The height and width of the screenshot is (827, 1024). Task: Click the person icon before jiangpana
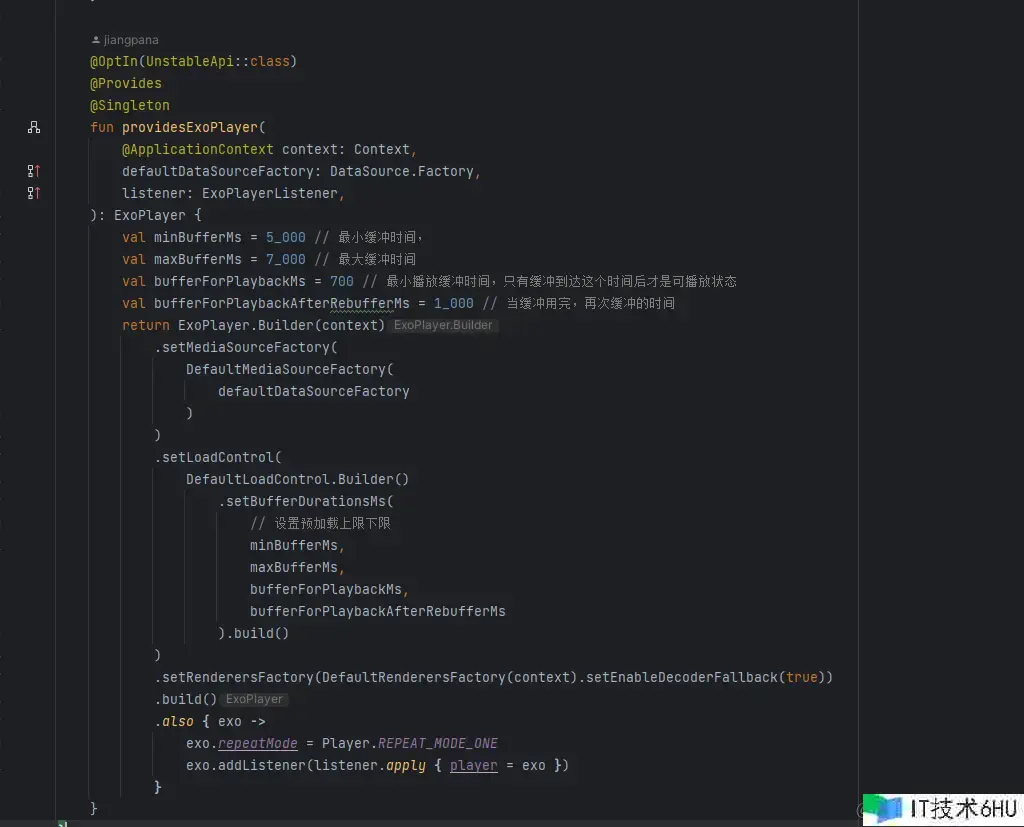pyautogui.click(x=96, y=40)
